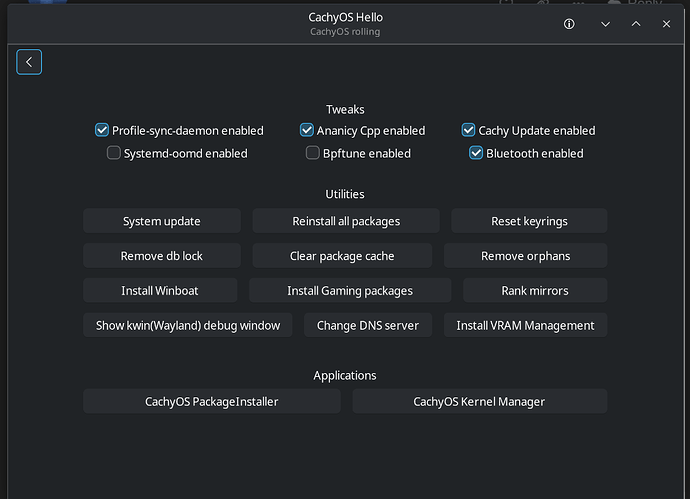Open CachyOS Kernel Manager
The width and height of the screenshot is (690, 499).
click(480, 401)
